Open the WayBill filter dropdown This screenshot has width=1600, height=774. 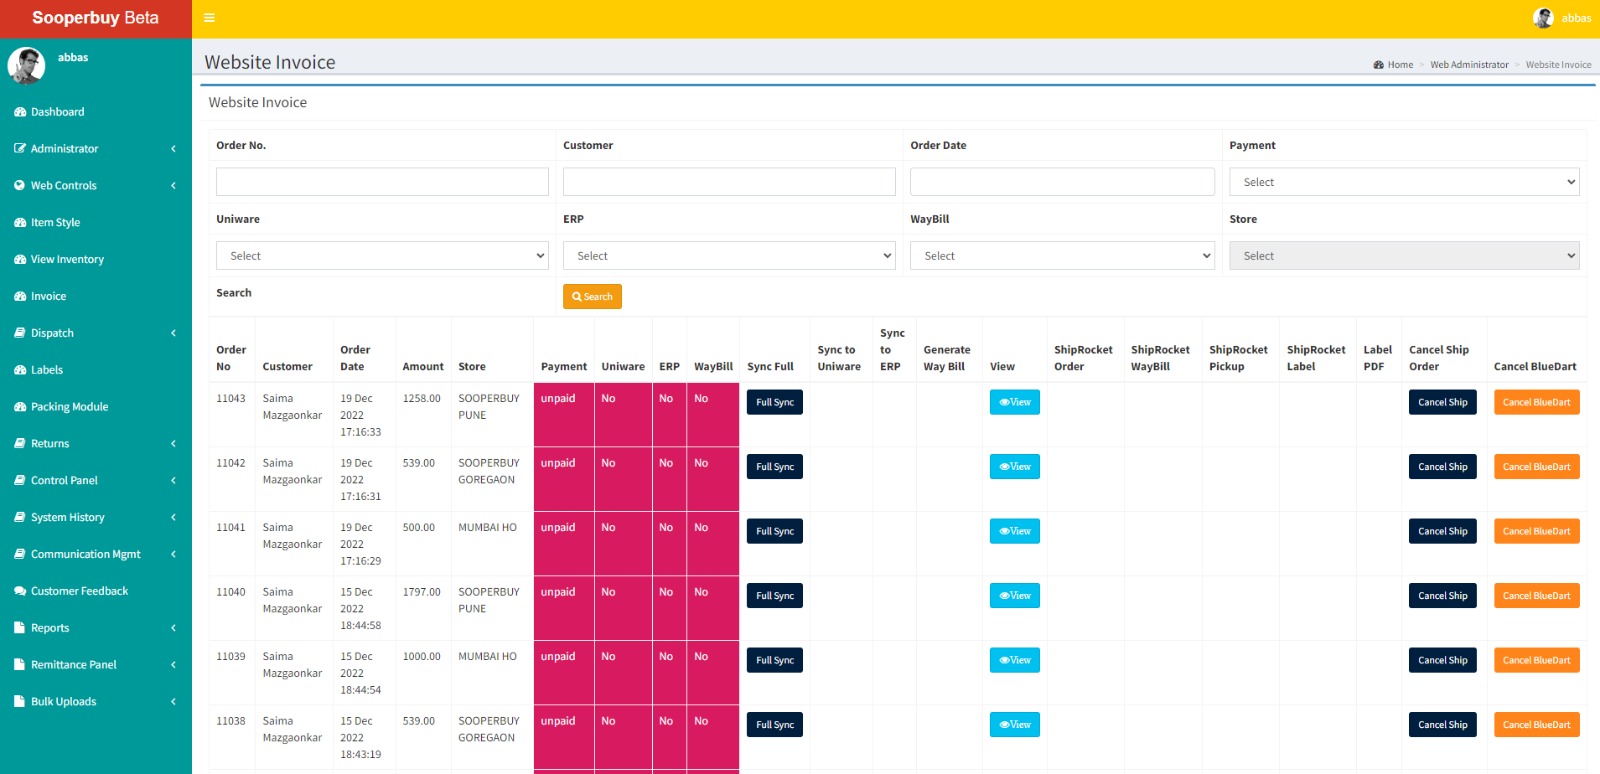click(x=1061, y=256)
